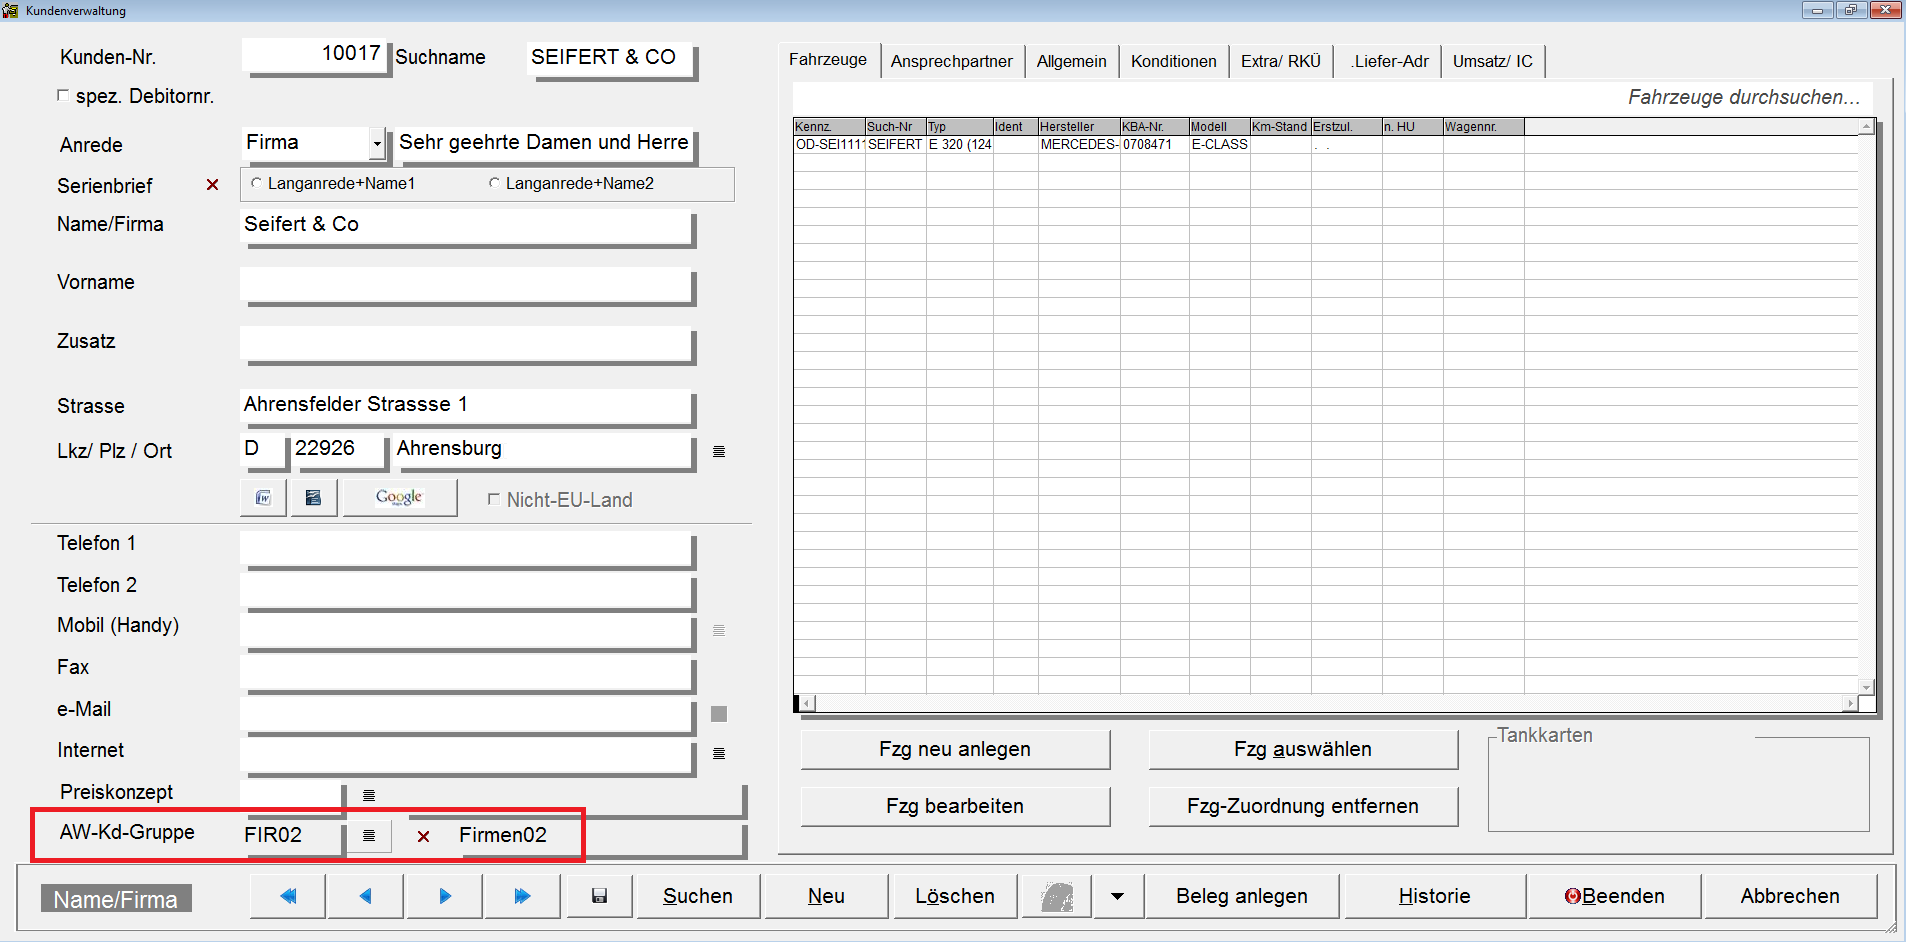1906x942 pixels.
Task: Open the Anrede dropdown showing Firma
Action: tap(376, 144)
